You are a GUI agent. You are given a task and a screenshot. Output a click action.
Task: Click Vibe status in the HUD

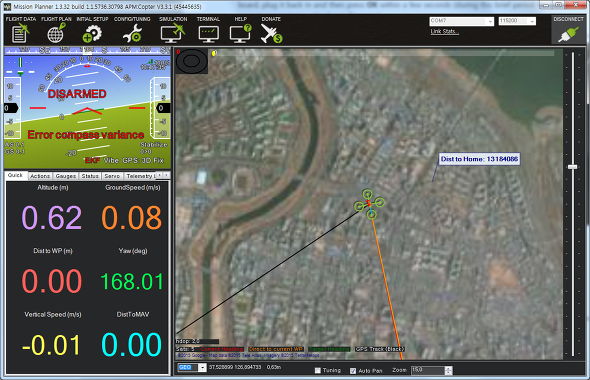click(111, 160)
